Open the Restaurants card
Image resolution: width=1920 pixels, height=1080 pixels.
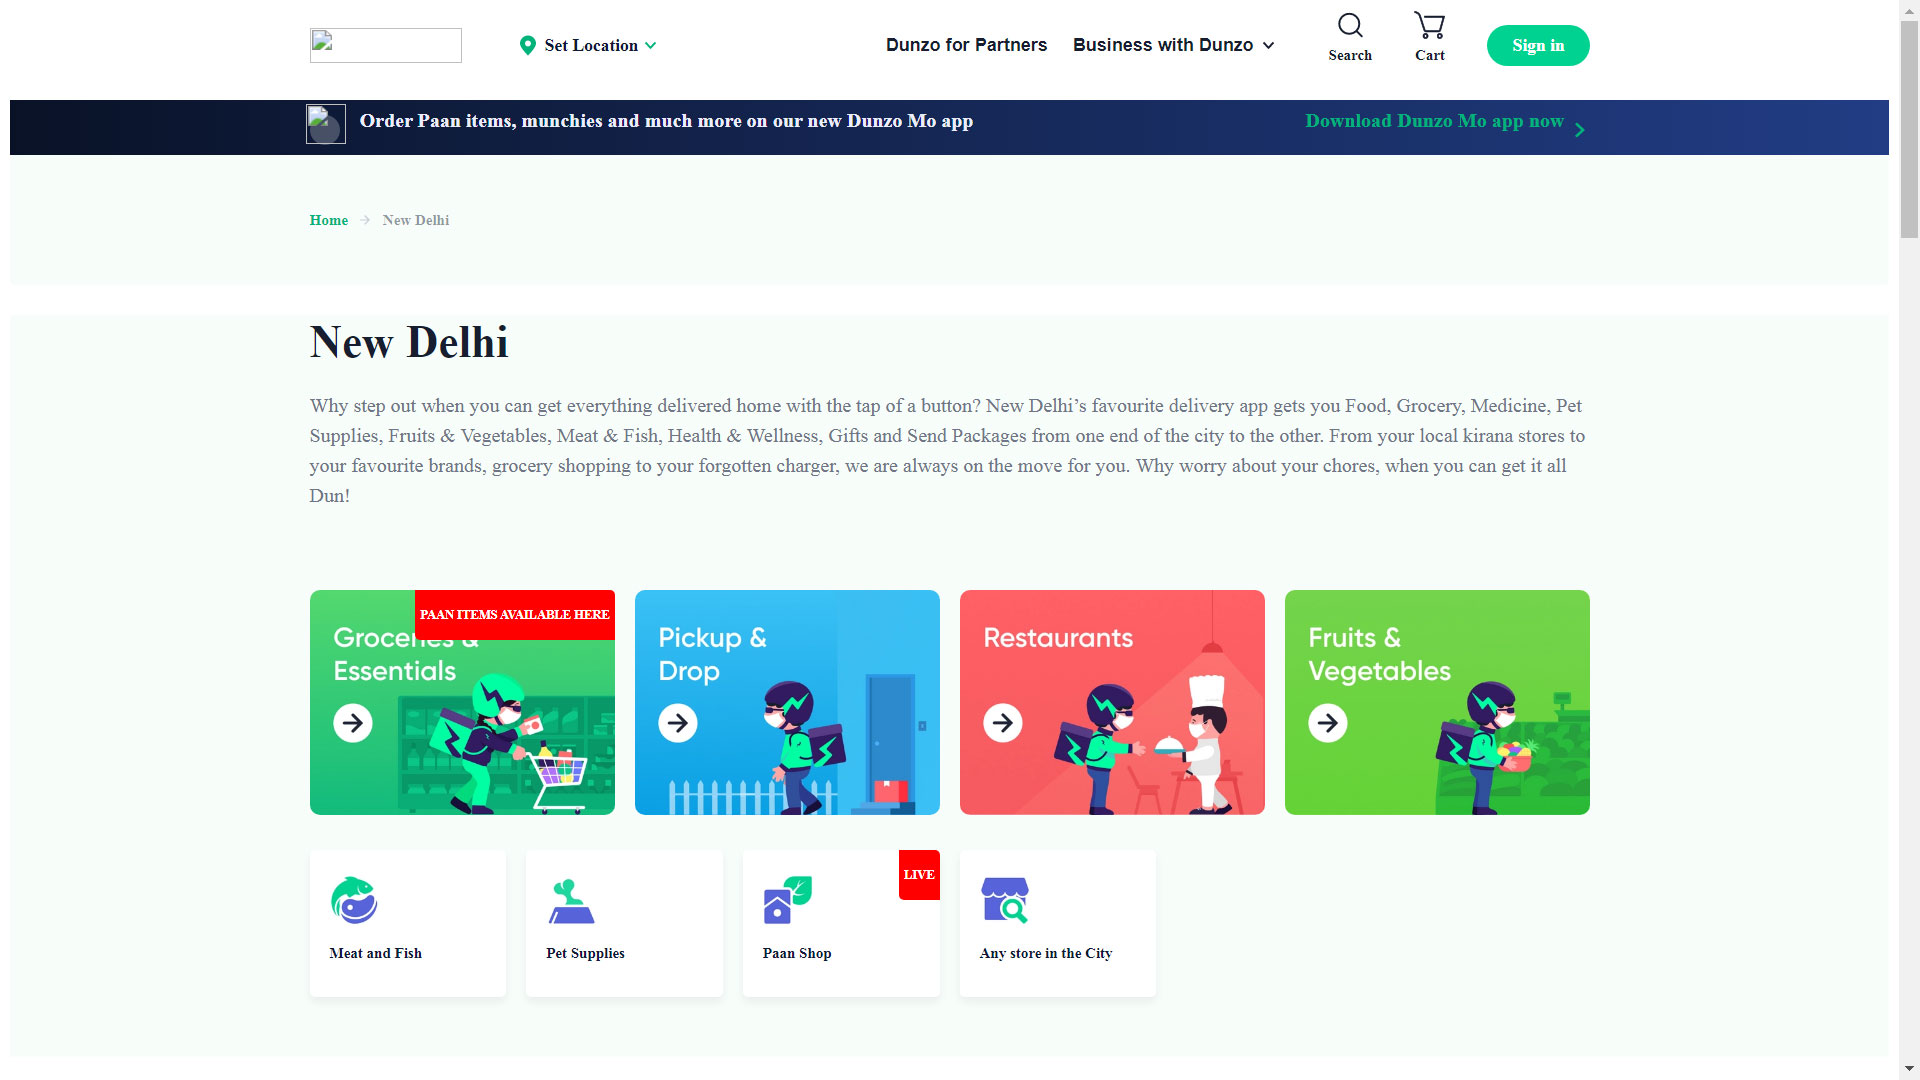(1112, 702)
